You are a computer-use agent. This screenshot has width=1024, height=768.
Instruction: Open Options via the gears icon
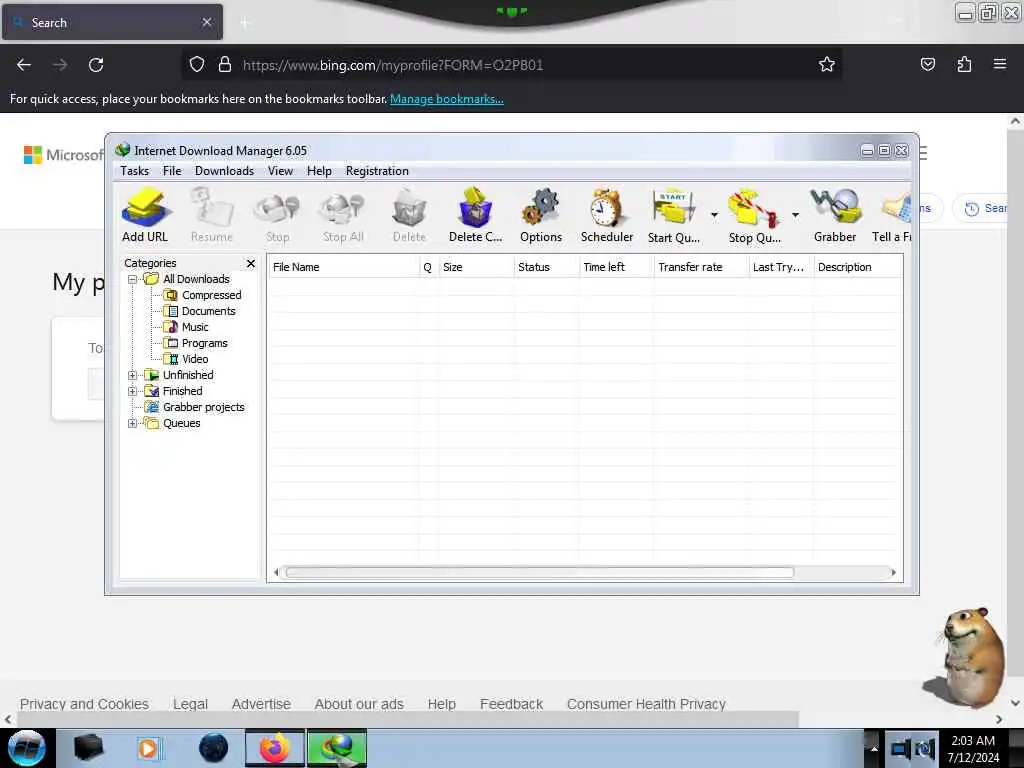coord(541,215)
